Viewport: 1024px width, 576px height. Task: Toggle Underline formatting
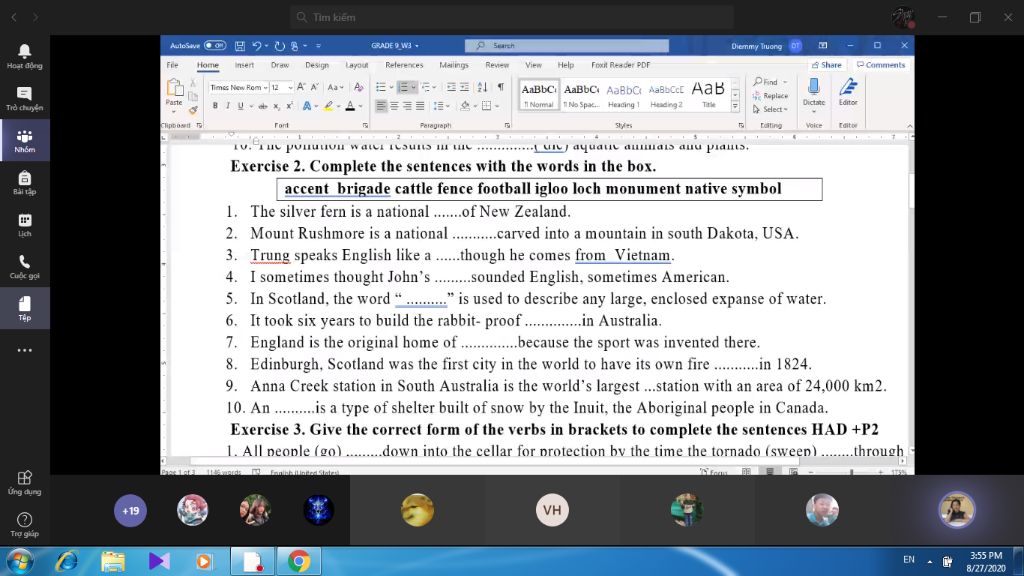(x=240, y=106)
